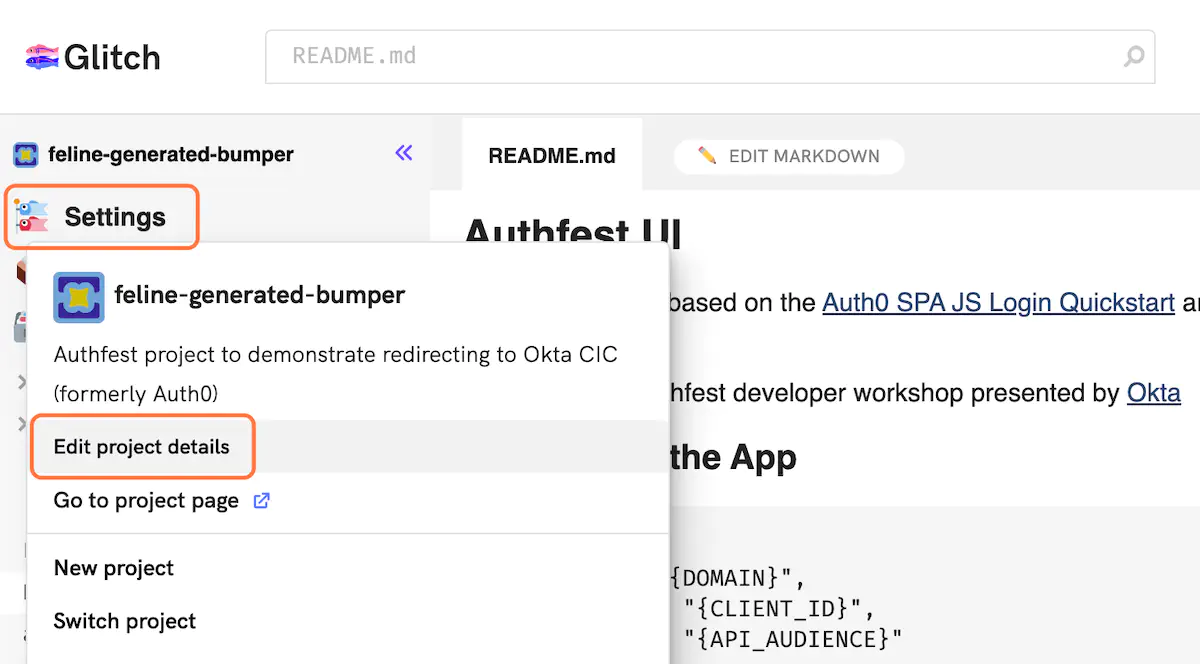The image size is (1200, 664).
Task: Click the Glitch wordmark
Action: [112, 57]
